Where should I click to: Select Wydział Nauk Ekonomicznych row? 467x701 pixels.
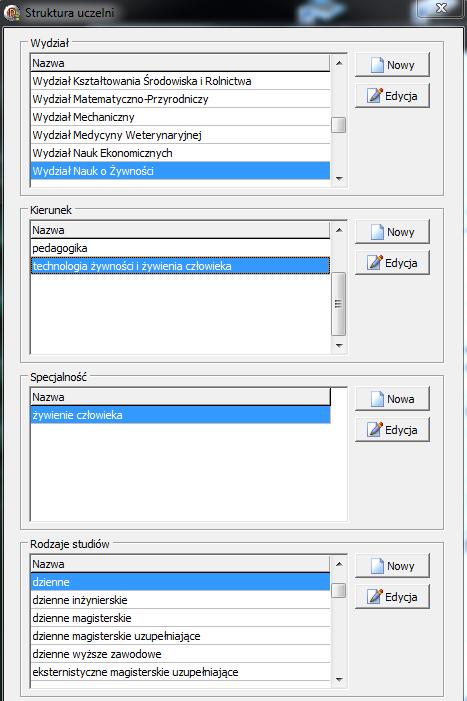[181, 153]
